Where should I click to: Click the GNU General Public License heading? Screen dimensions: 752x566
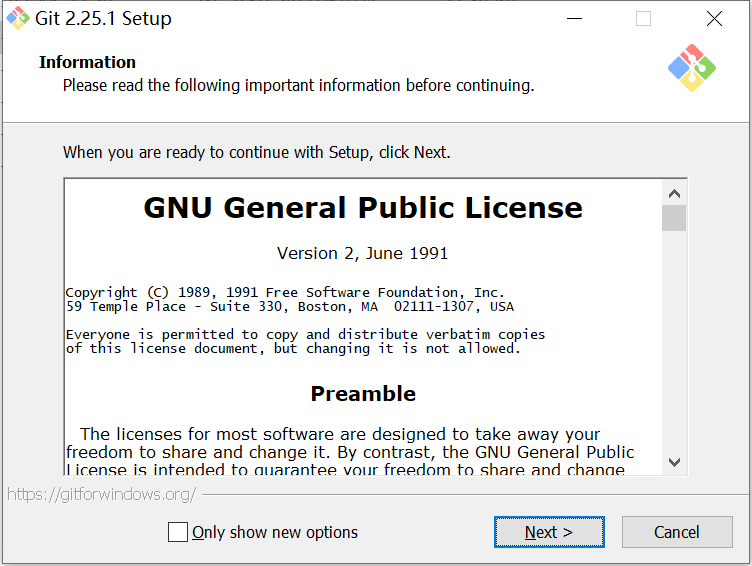(363, 208)
